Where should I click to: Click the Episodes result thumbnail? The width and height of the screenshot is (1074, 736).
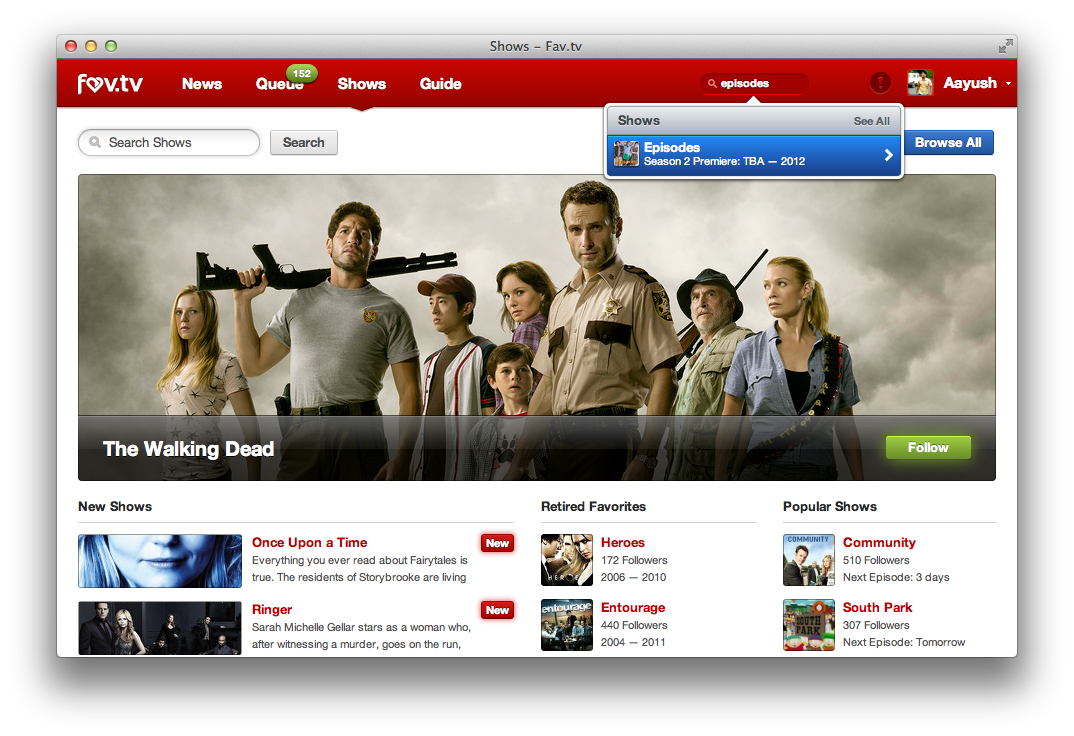click(626, 153)
